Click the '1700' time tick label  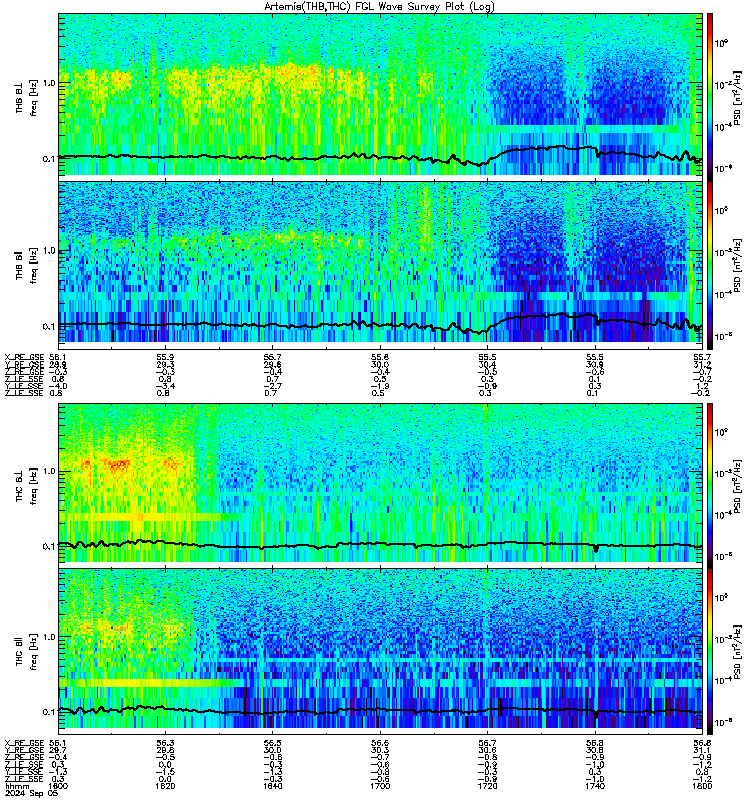[380, 786]
